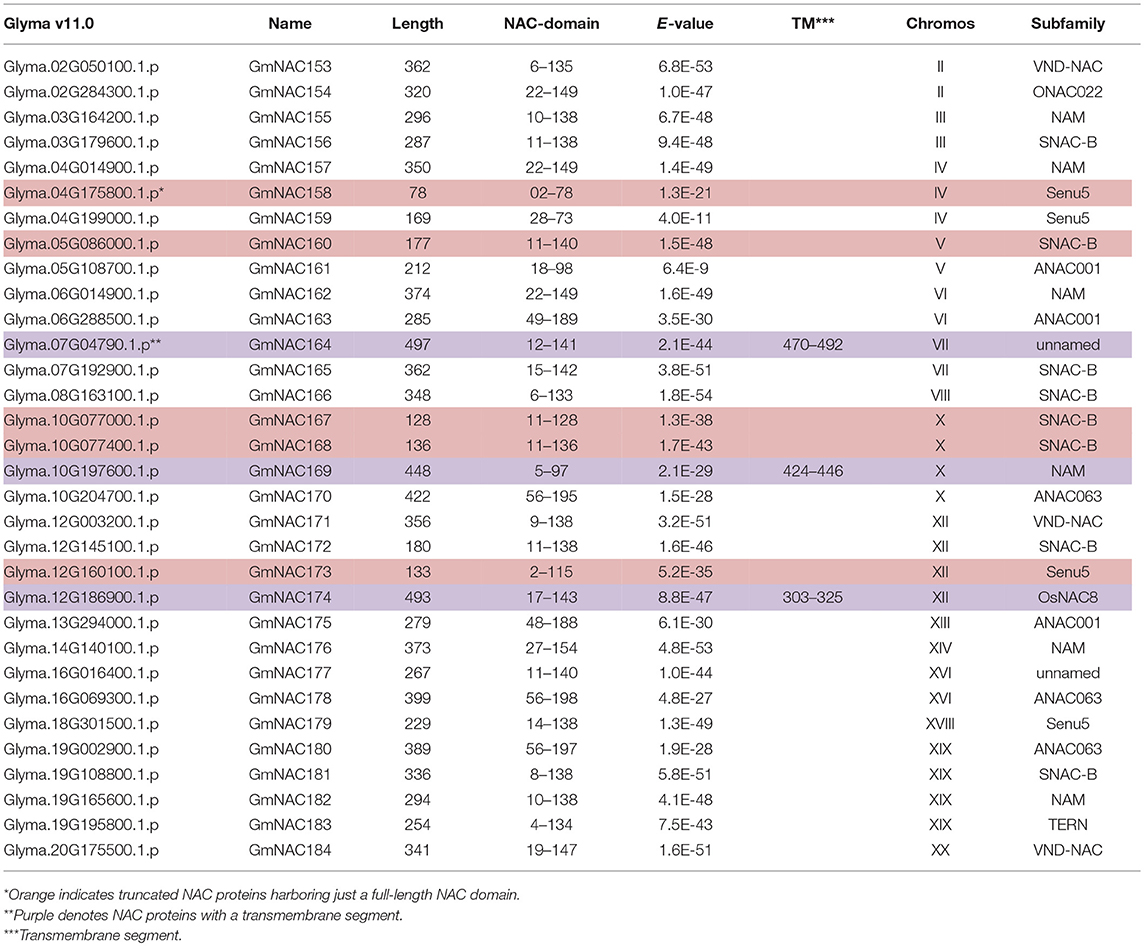Click the E-value 6.4E-9
The image size is (1144, 946).
pos(685,268)
